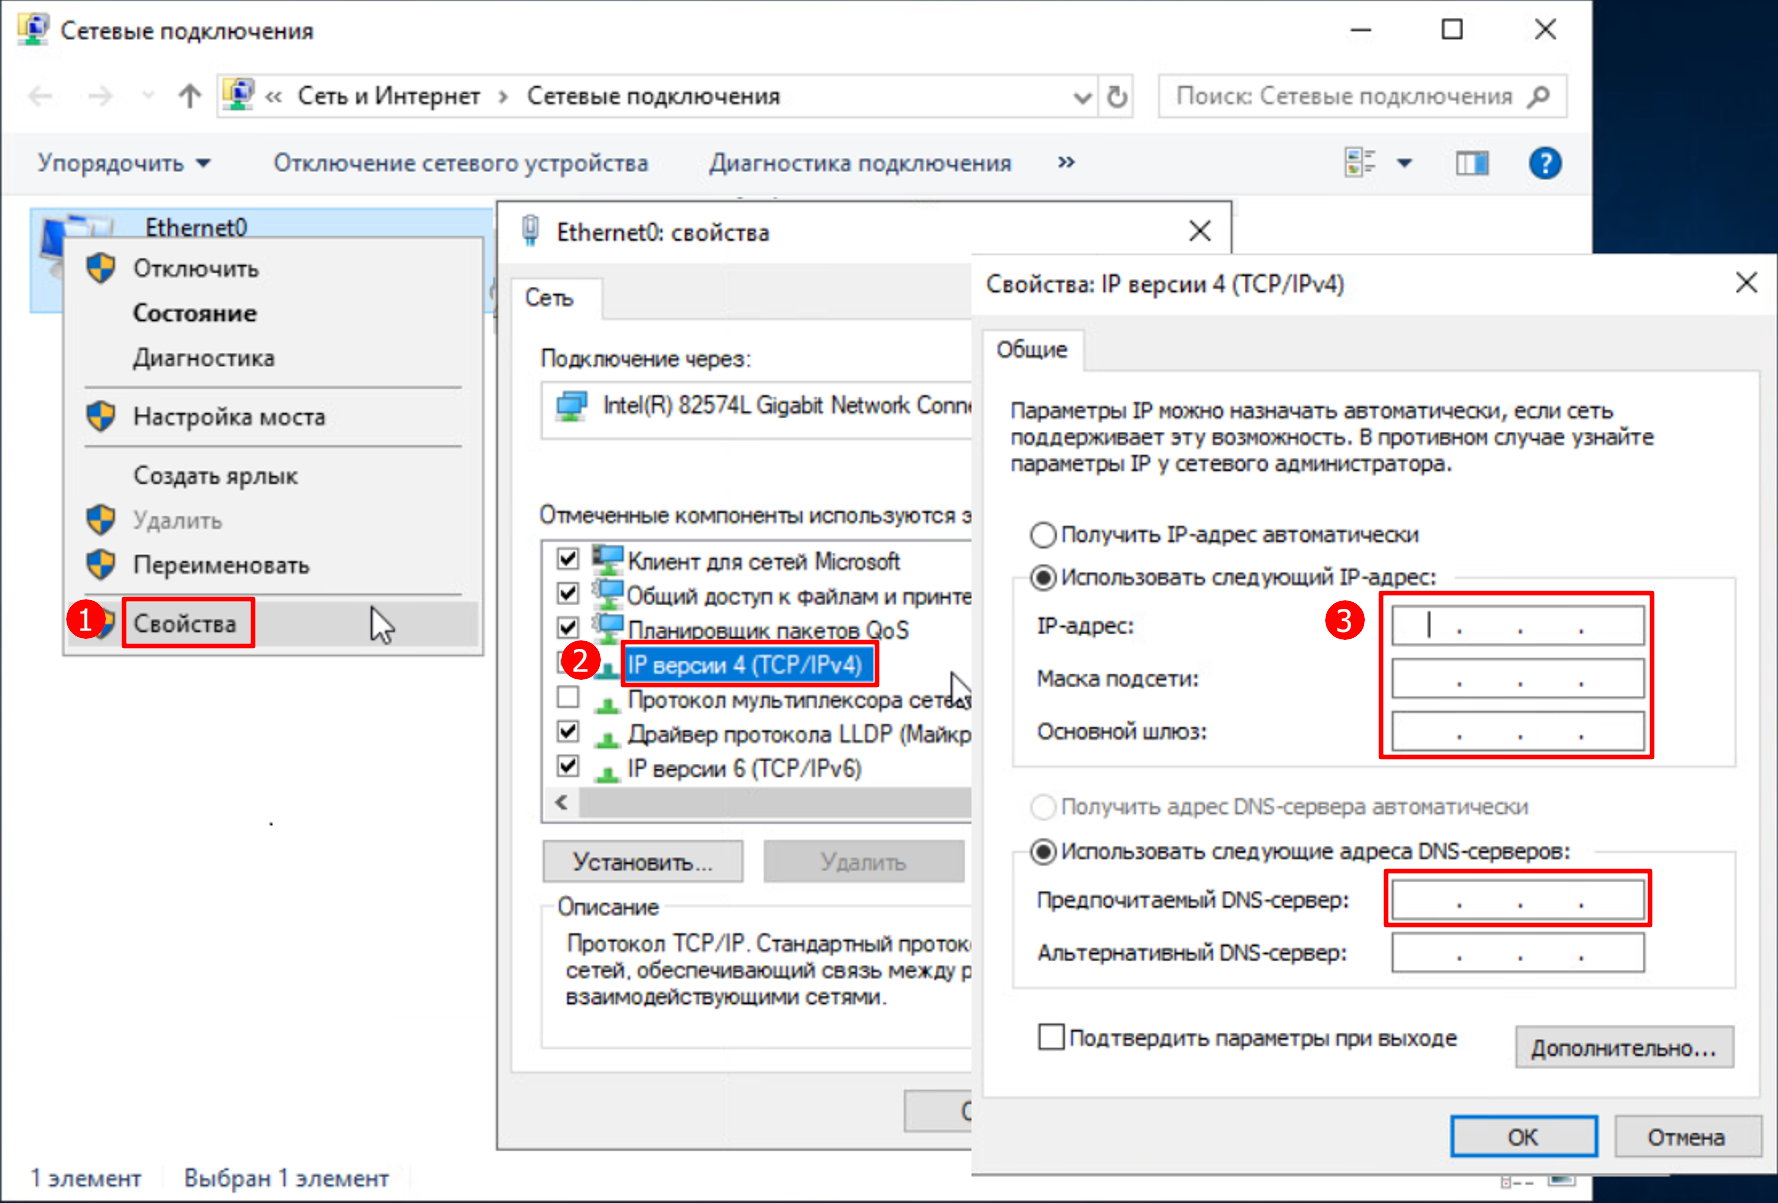Toggle Драйвер протокола LLDP checkbox

pyautogui.click(x=568, y=731)
